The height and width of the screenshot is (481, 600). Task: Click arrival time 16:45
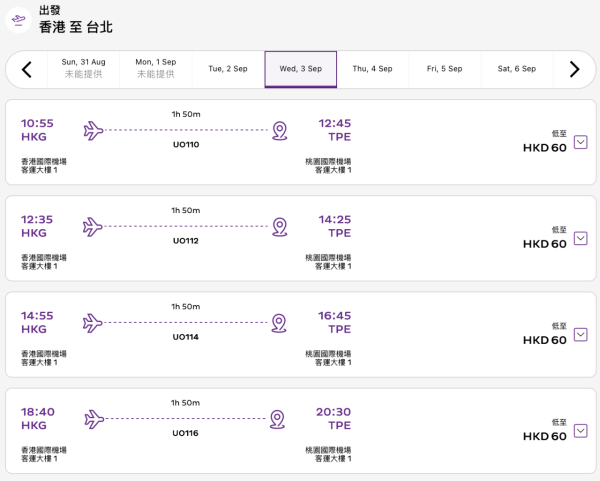point(334,316)
